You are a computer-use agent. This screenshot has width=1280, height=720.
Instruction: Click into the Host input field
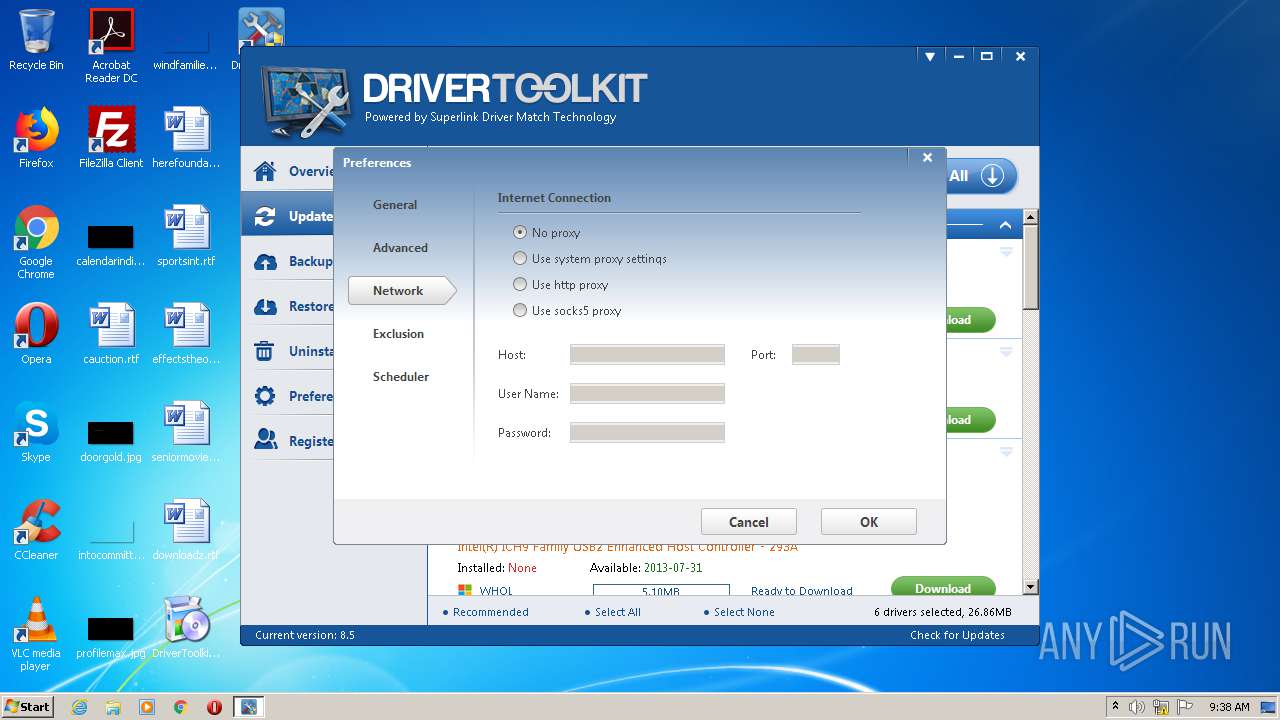point(647,354)
